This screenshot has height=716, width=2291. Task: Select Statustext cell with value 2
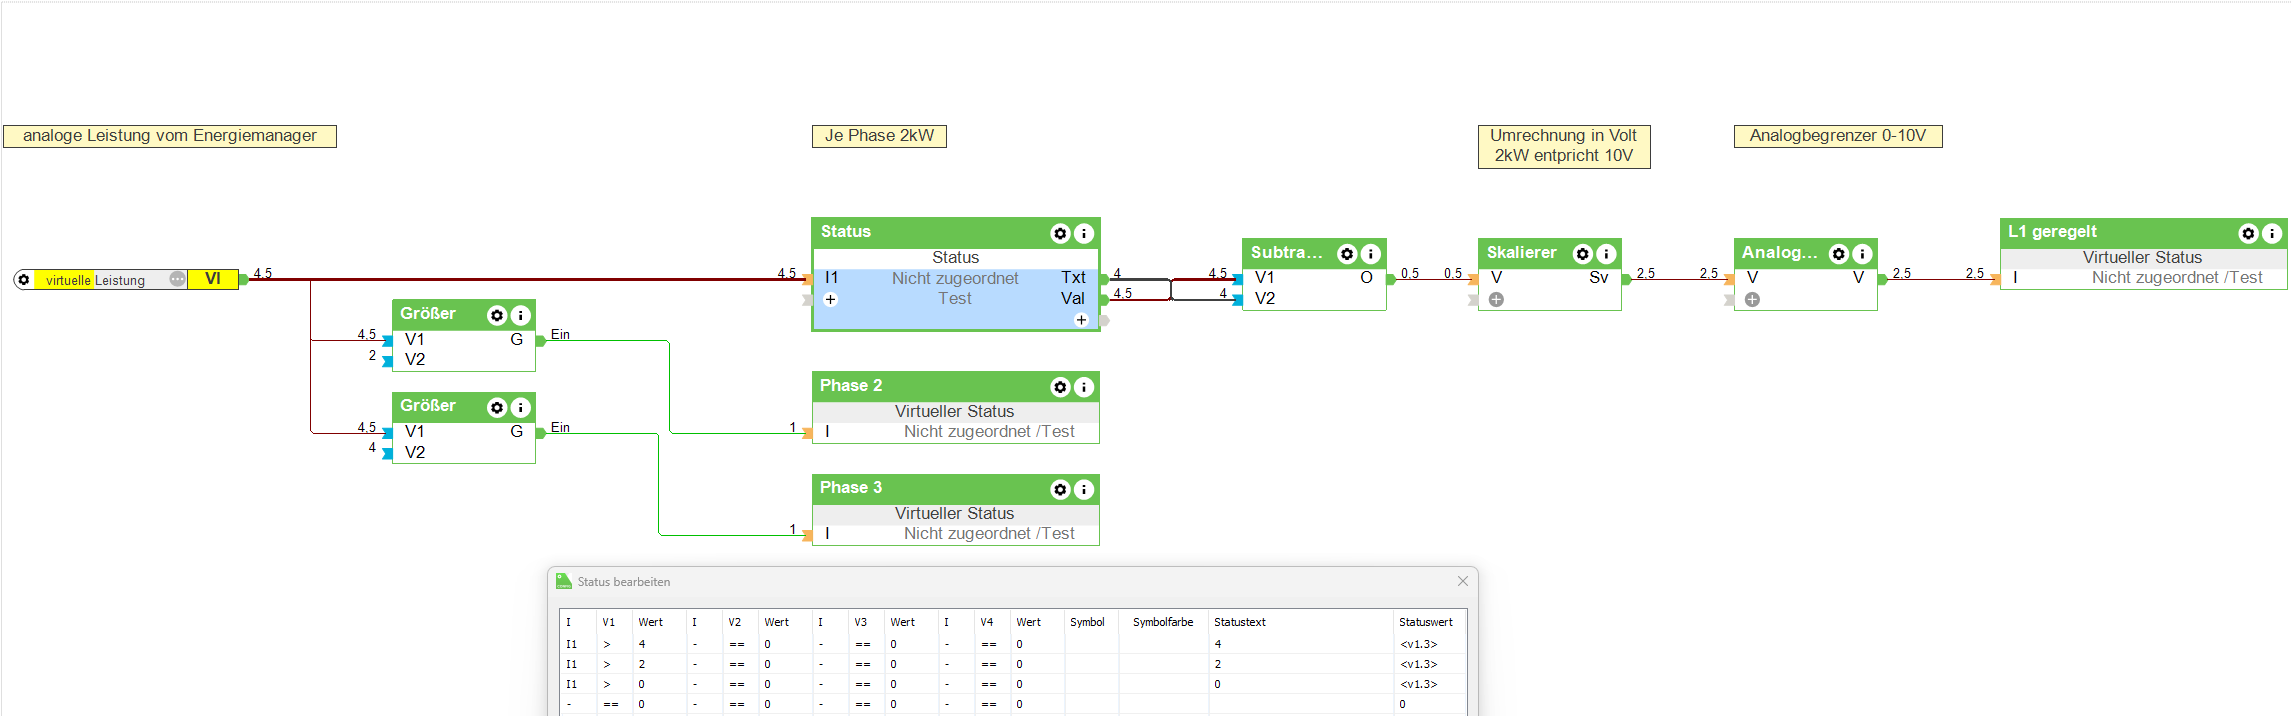coord(1300,664)
